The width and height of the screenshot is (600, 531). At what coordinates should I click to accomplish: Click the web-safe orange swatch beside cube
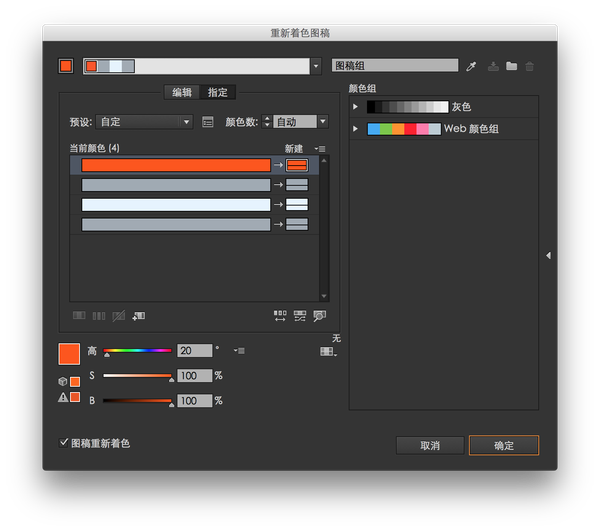[75, 381]
